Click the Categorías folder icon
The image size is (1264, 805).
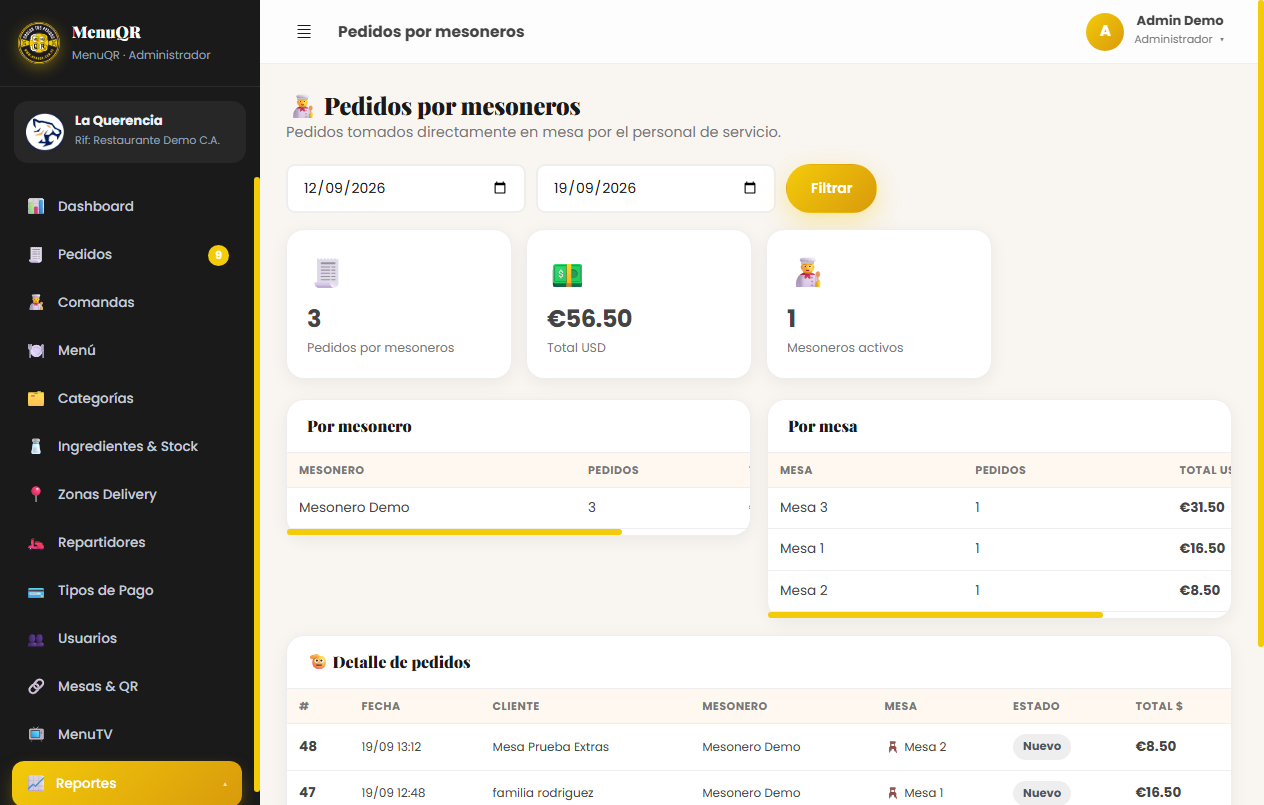pyautogui.click(x=36, y=398)
